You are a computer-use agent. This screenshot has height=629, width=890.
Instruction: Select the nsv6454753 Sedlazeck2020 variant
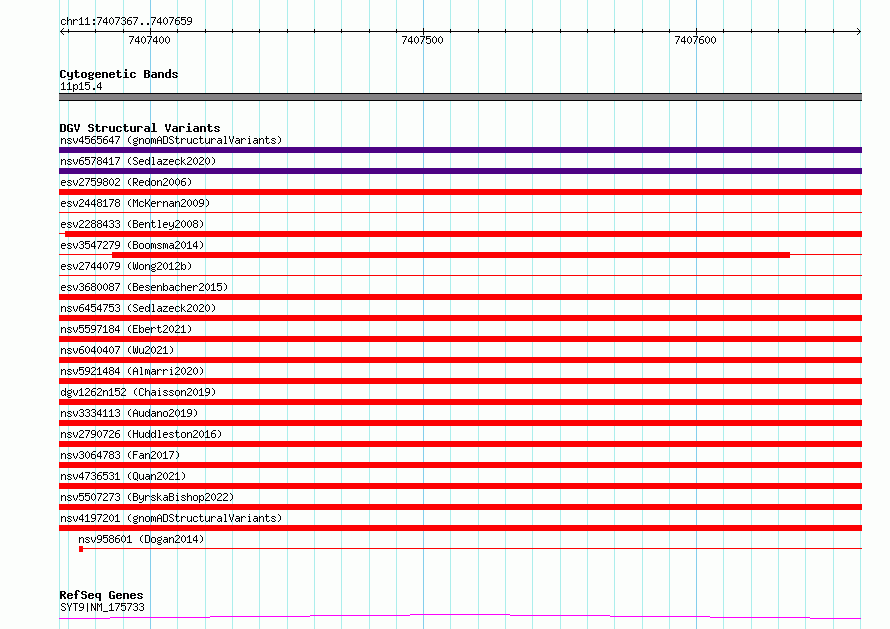pyautogui.click(x=460, y=318)
